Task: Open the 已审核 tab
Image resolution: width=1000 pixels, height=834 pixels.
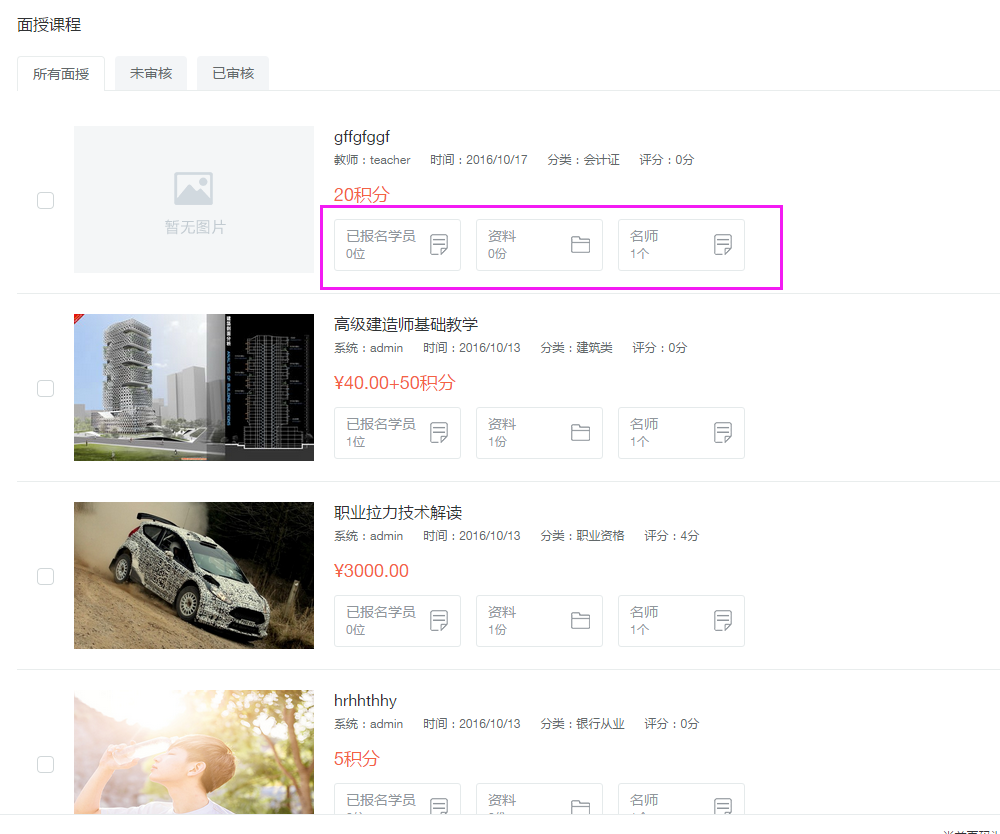Action: pyautogui.click(x=233, y=74)
